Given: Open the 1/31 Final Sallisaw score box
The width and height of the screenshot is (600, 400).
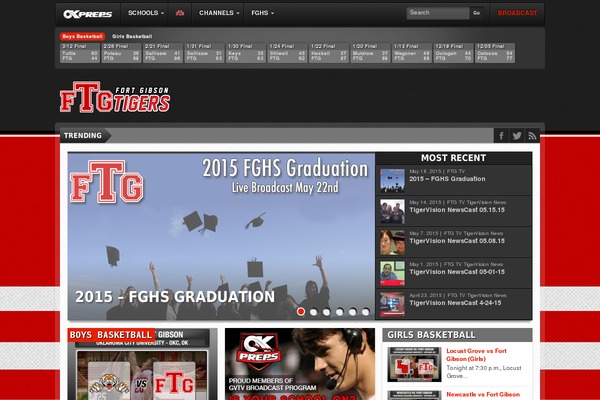Looking at the screenshot, I should [204, 53].
